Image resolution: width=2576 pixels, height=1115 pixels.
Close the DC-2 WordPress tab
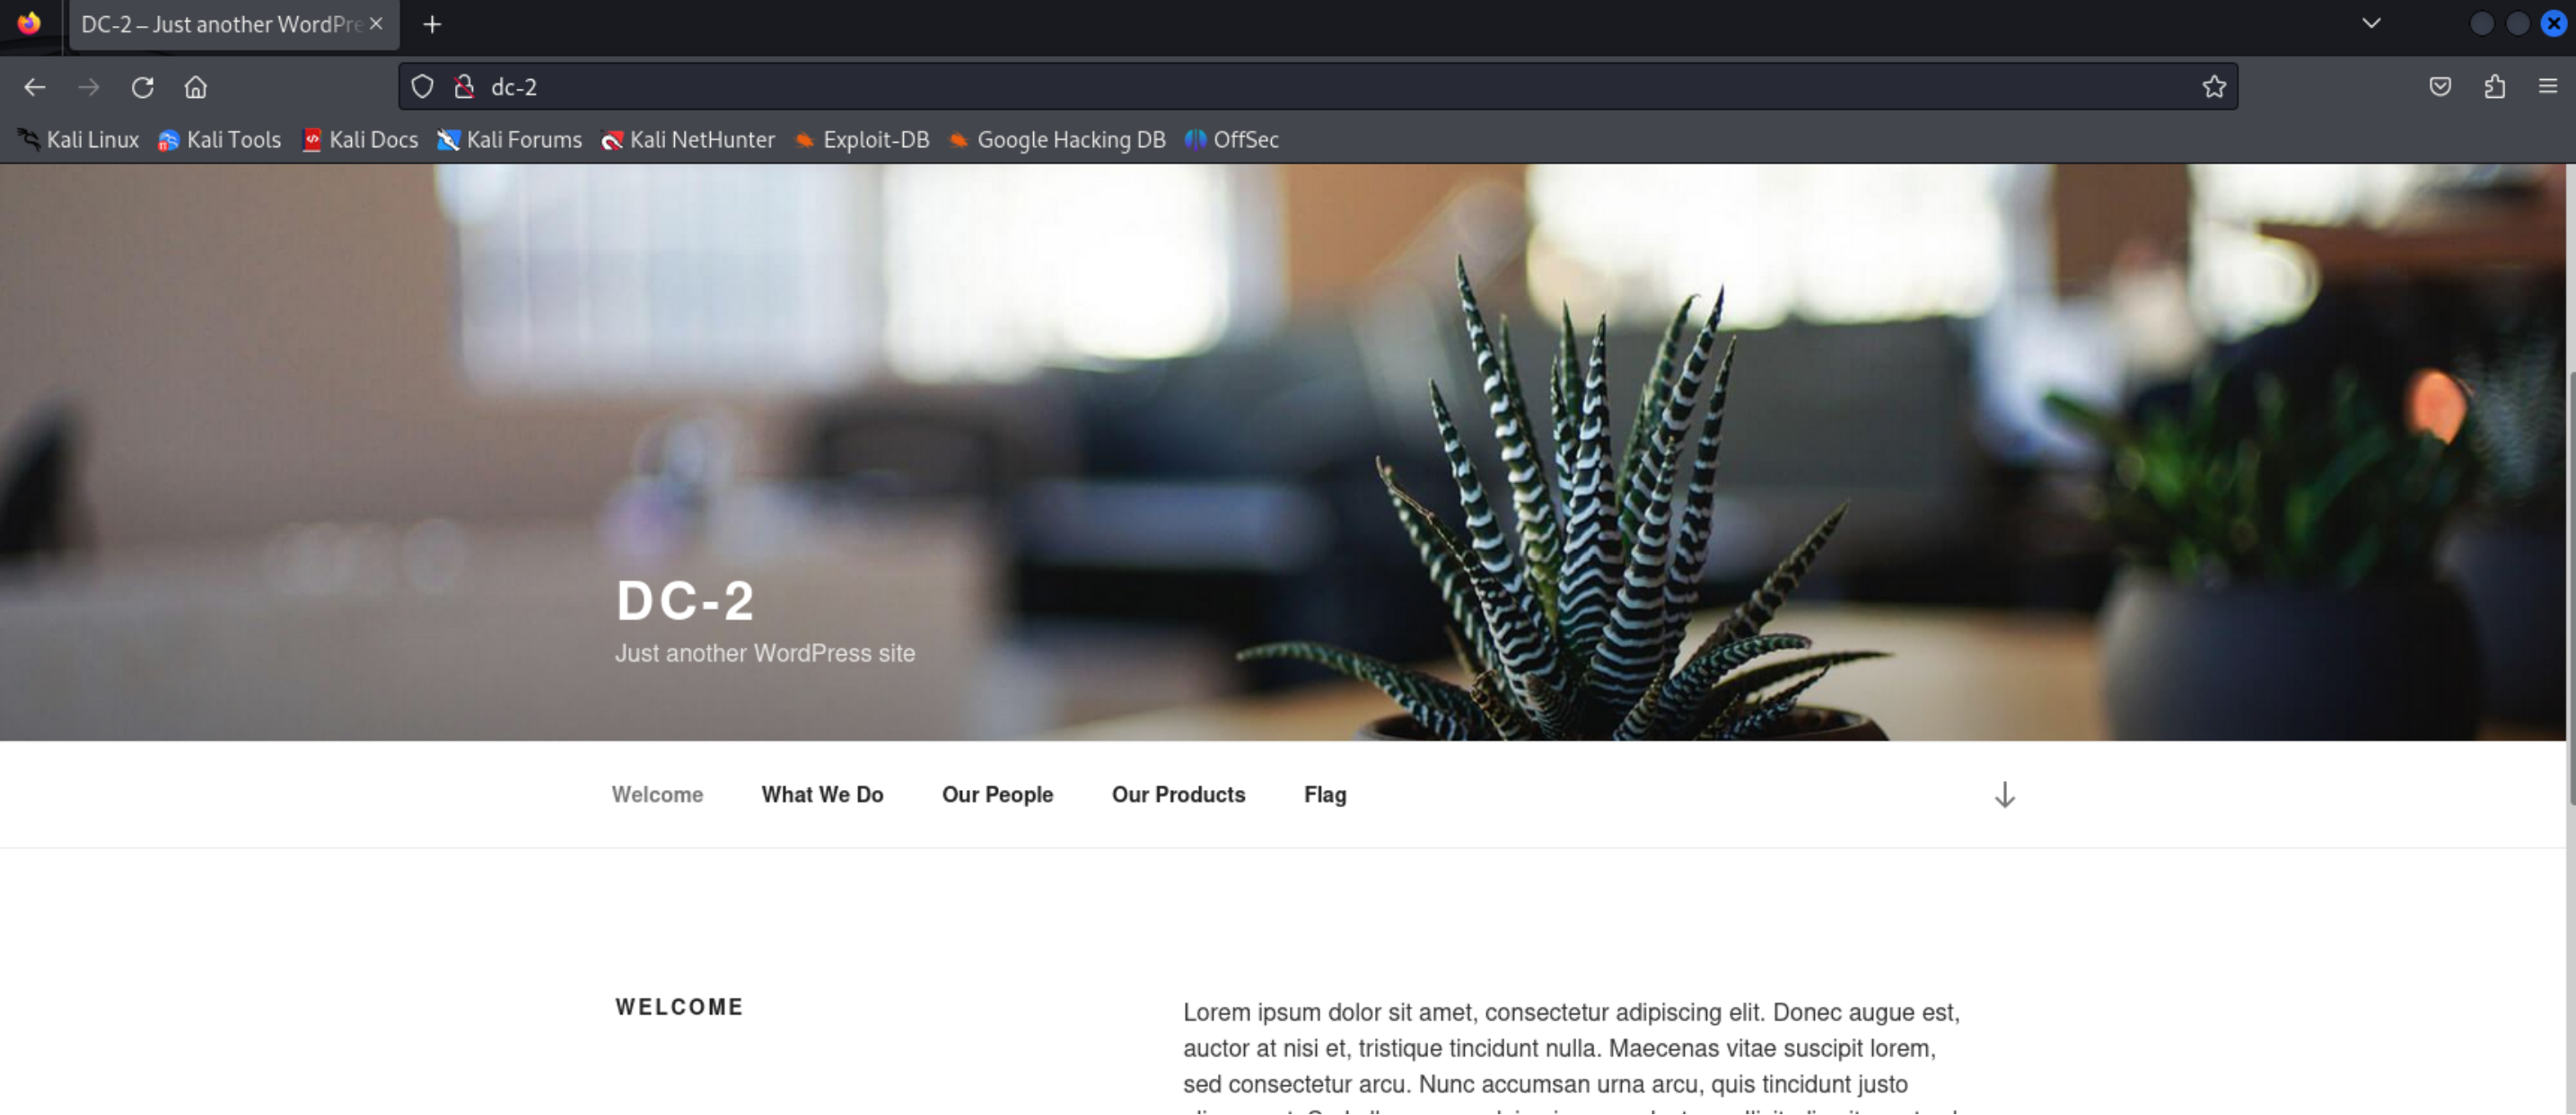pos(376,24)
